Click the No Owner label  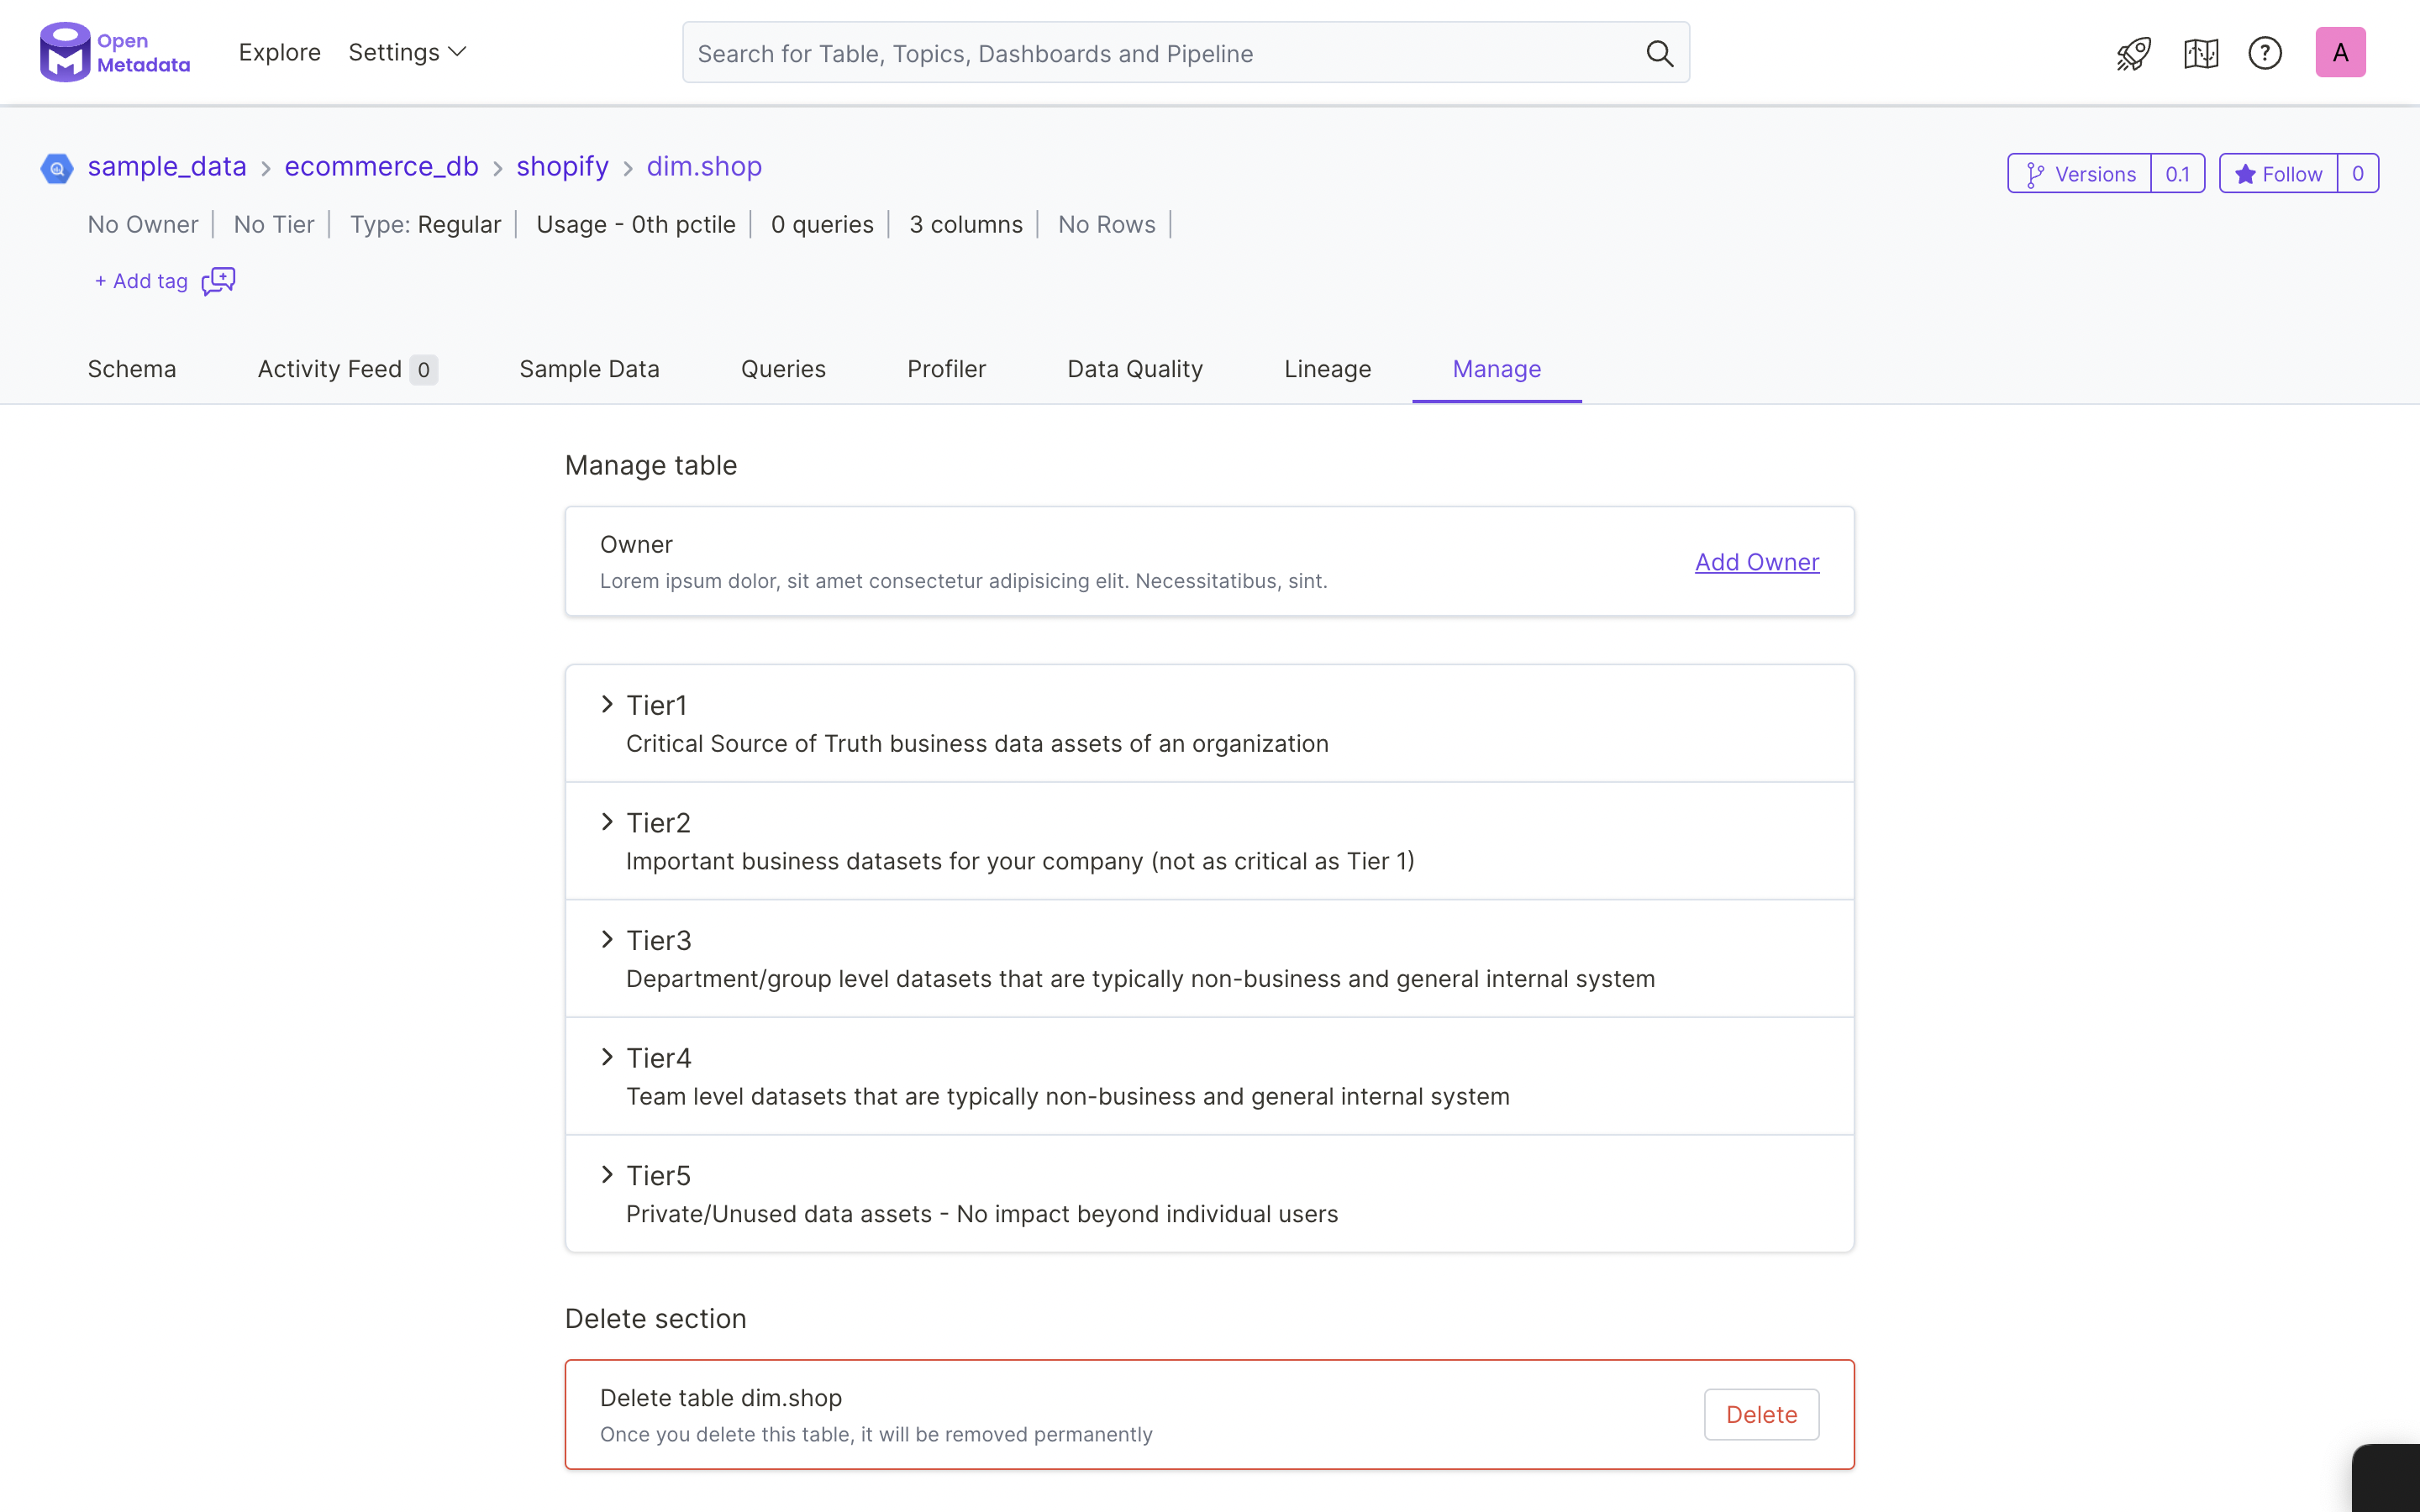click(x=143, y=224)
